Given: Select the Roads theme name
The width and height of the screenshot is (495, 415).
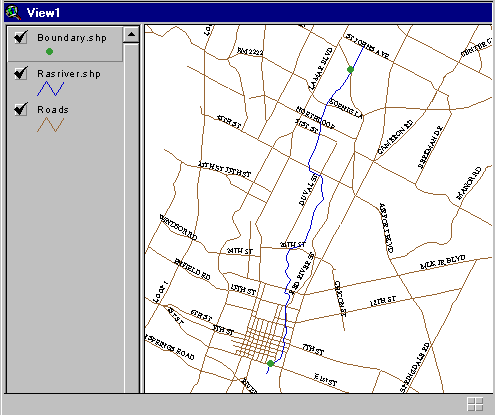Looking at the screenshot, I should pyautogui.click(x=53, y=110).
